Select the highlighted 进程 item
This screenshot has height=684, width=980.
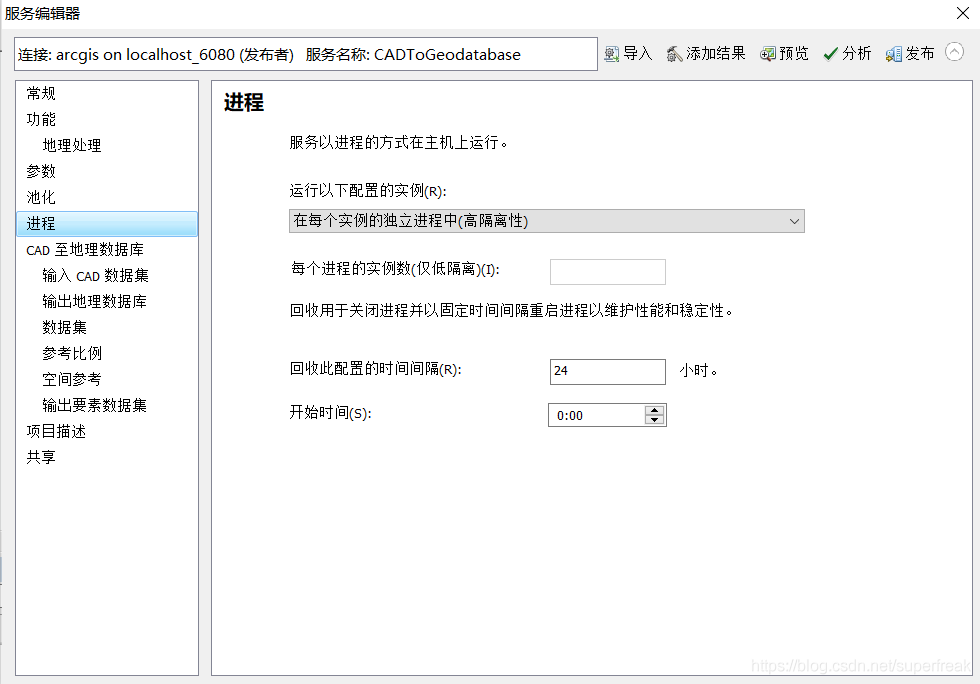coord(107,224)
